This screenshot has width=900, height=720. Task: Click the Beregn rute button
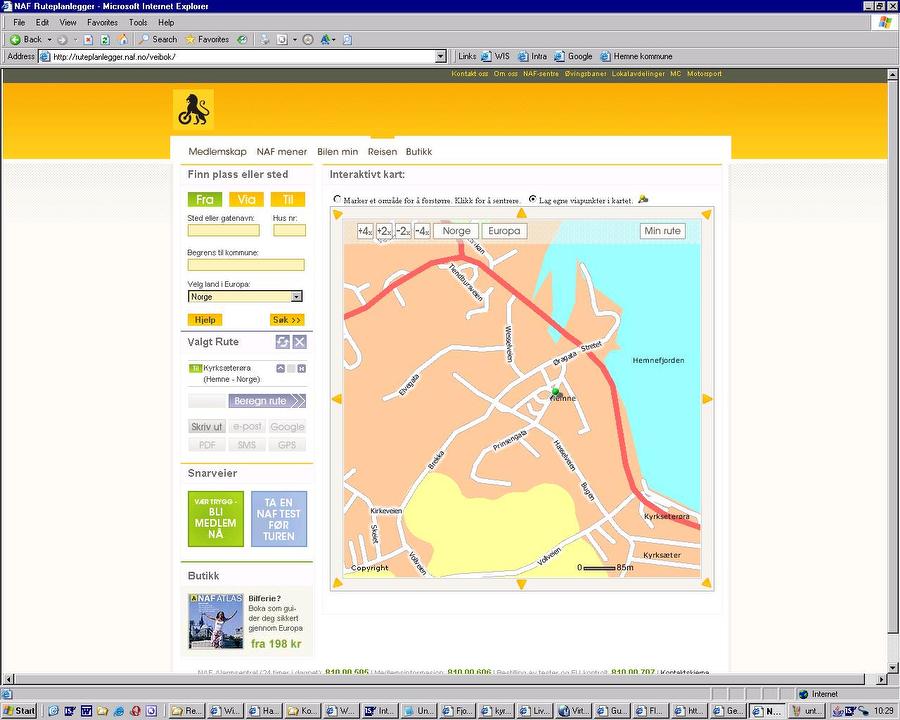pos(266,401)
